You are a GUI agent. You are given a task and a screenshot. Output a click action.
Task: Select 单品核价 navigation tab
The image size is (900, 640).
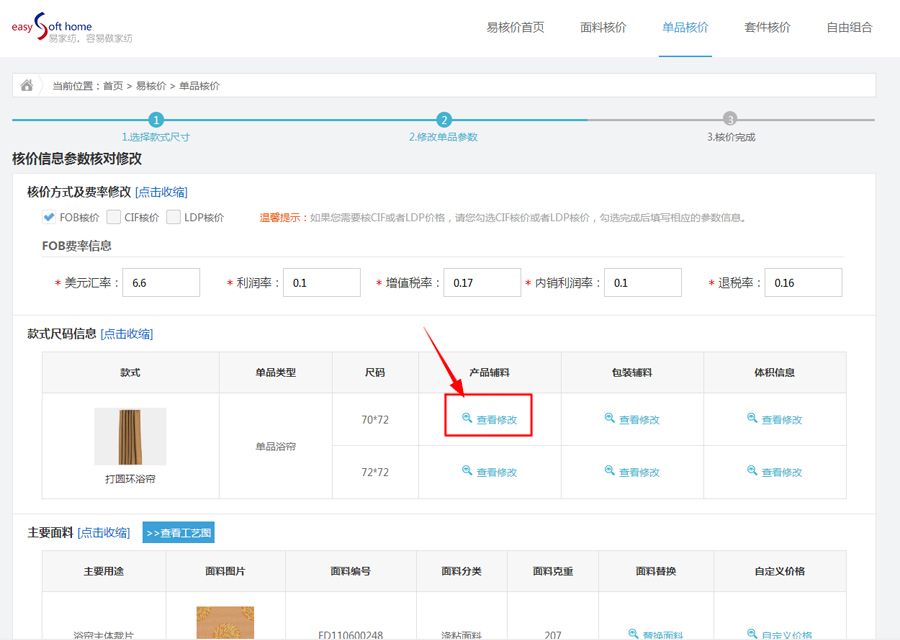tap(685, 27)
